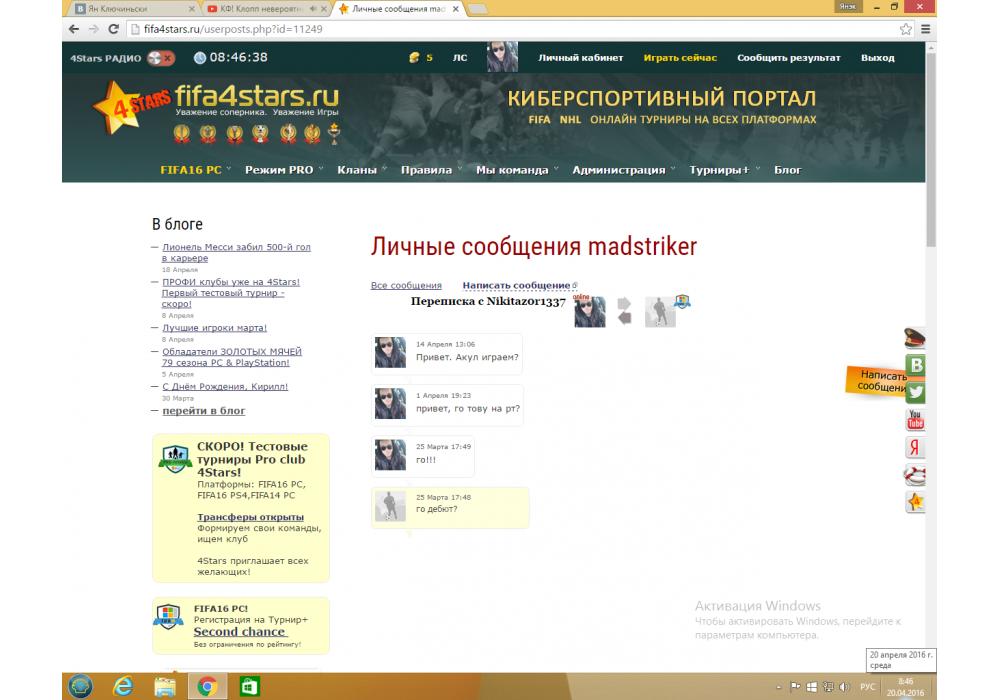Viewport: 1000px width, 700px height.
Task: Click the 'Написать сообщение' link
Action: point(516,286)
